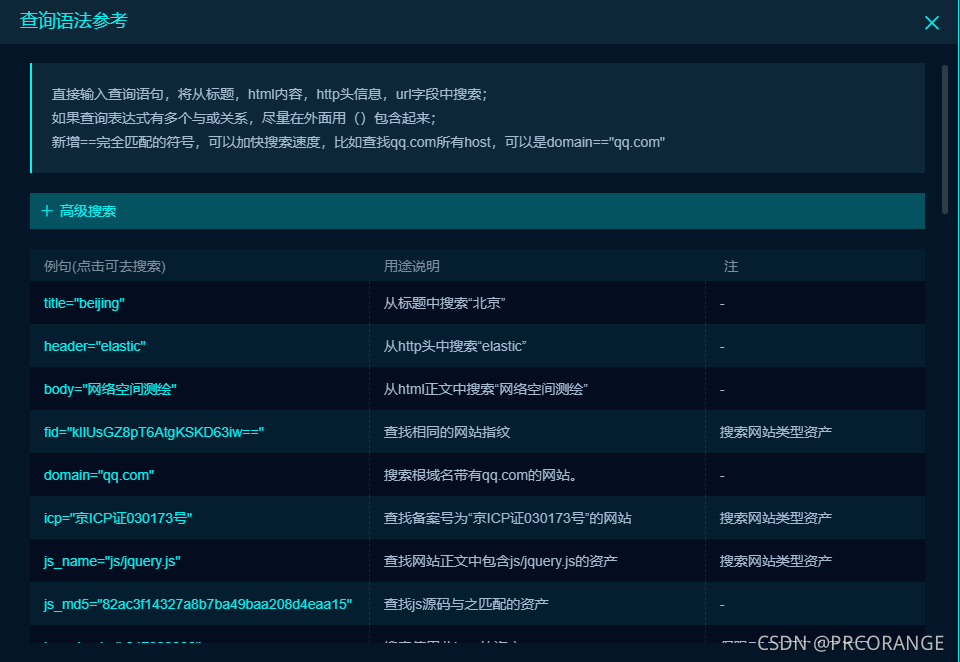Close the 查询语法参考 dialog
Image resolution: width=960 pixels, height=662 pixels.
point(931,22)
